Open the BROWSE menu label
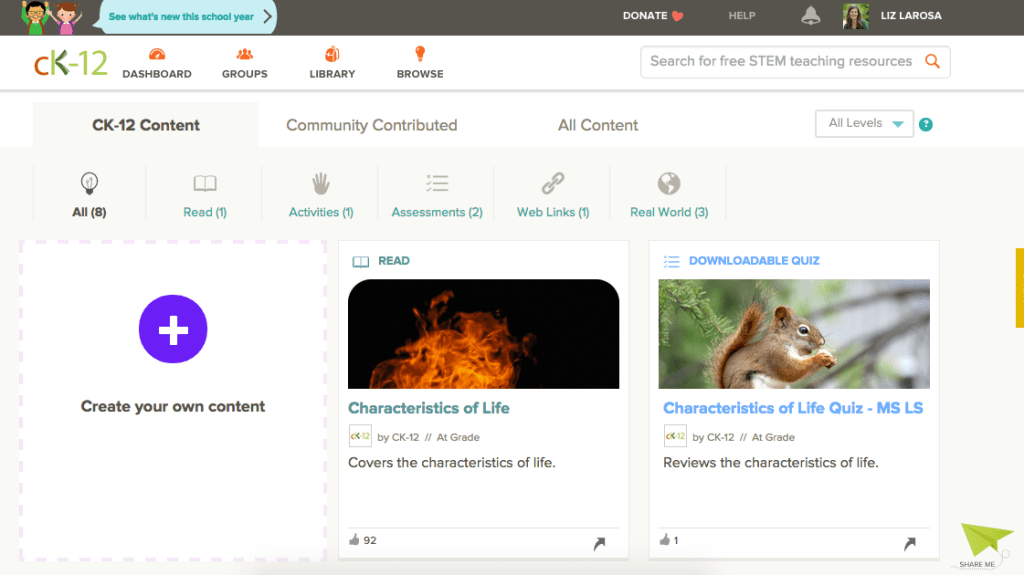 [420, 74]
